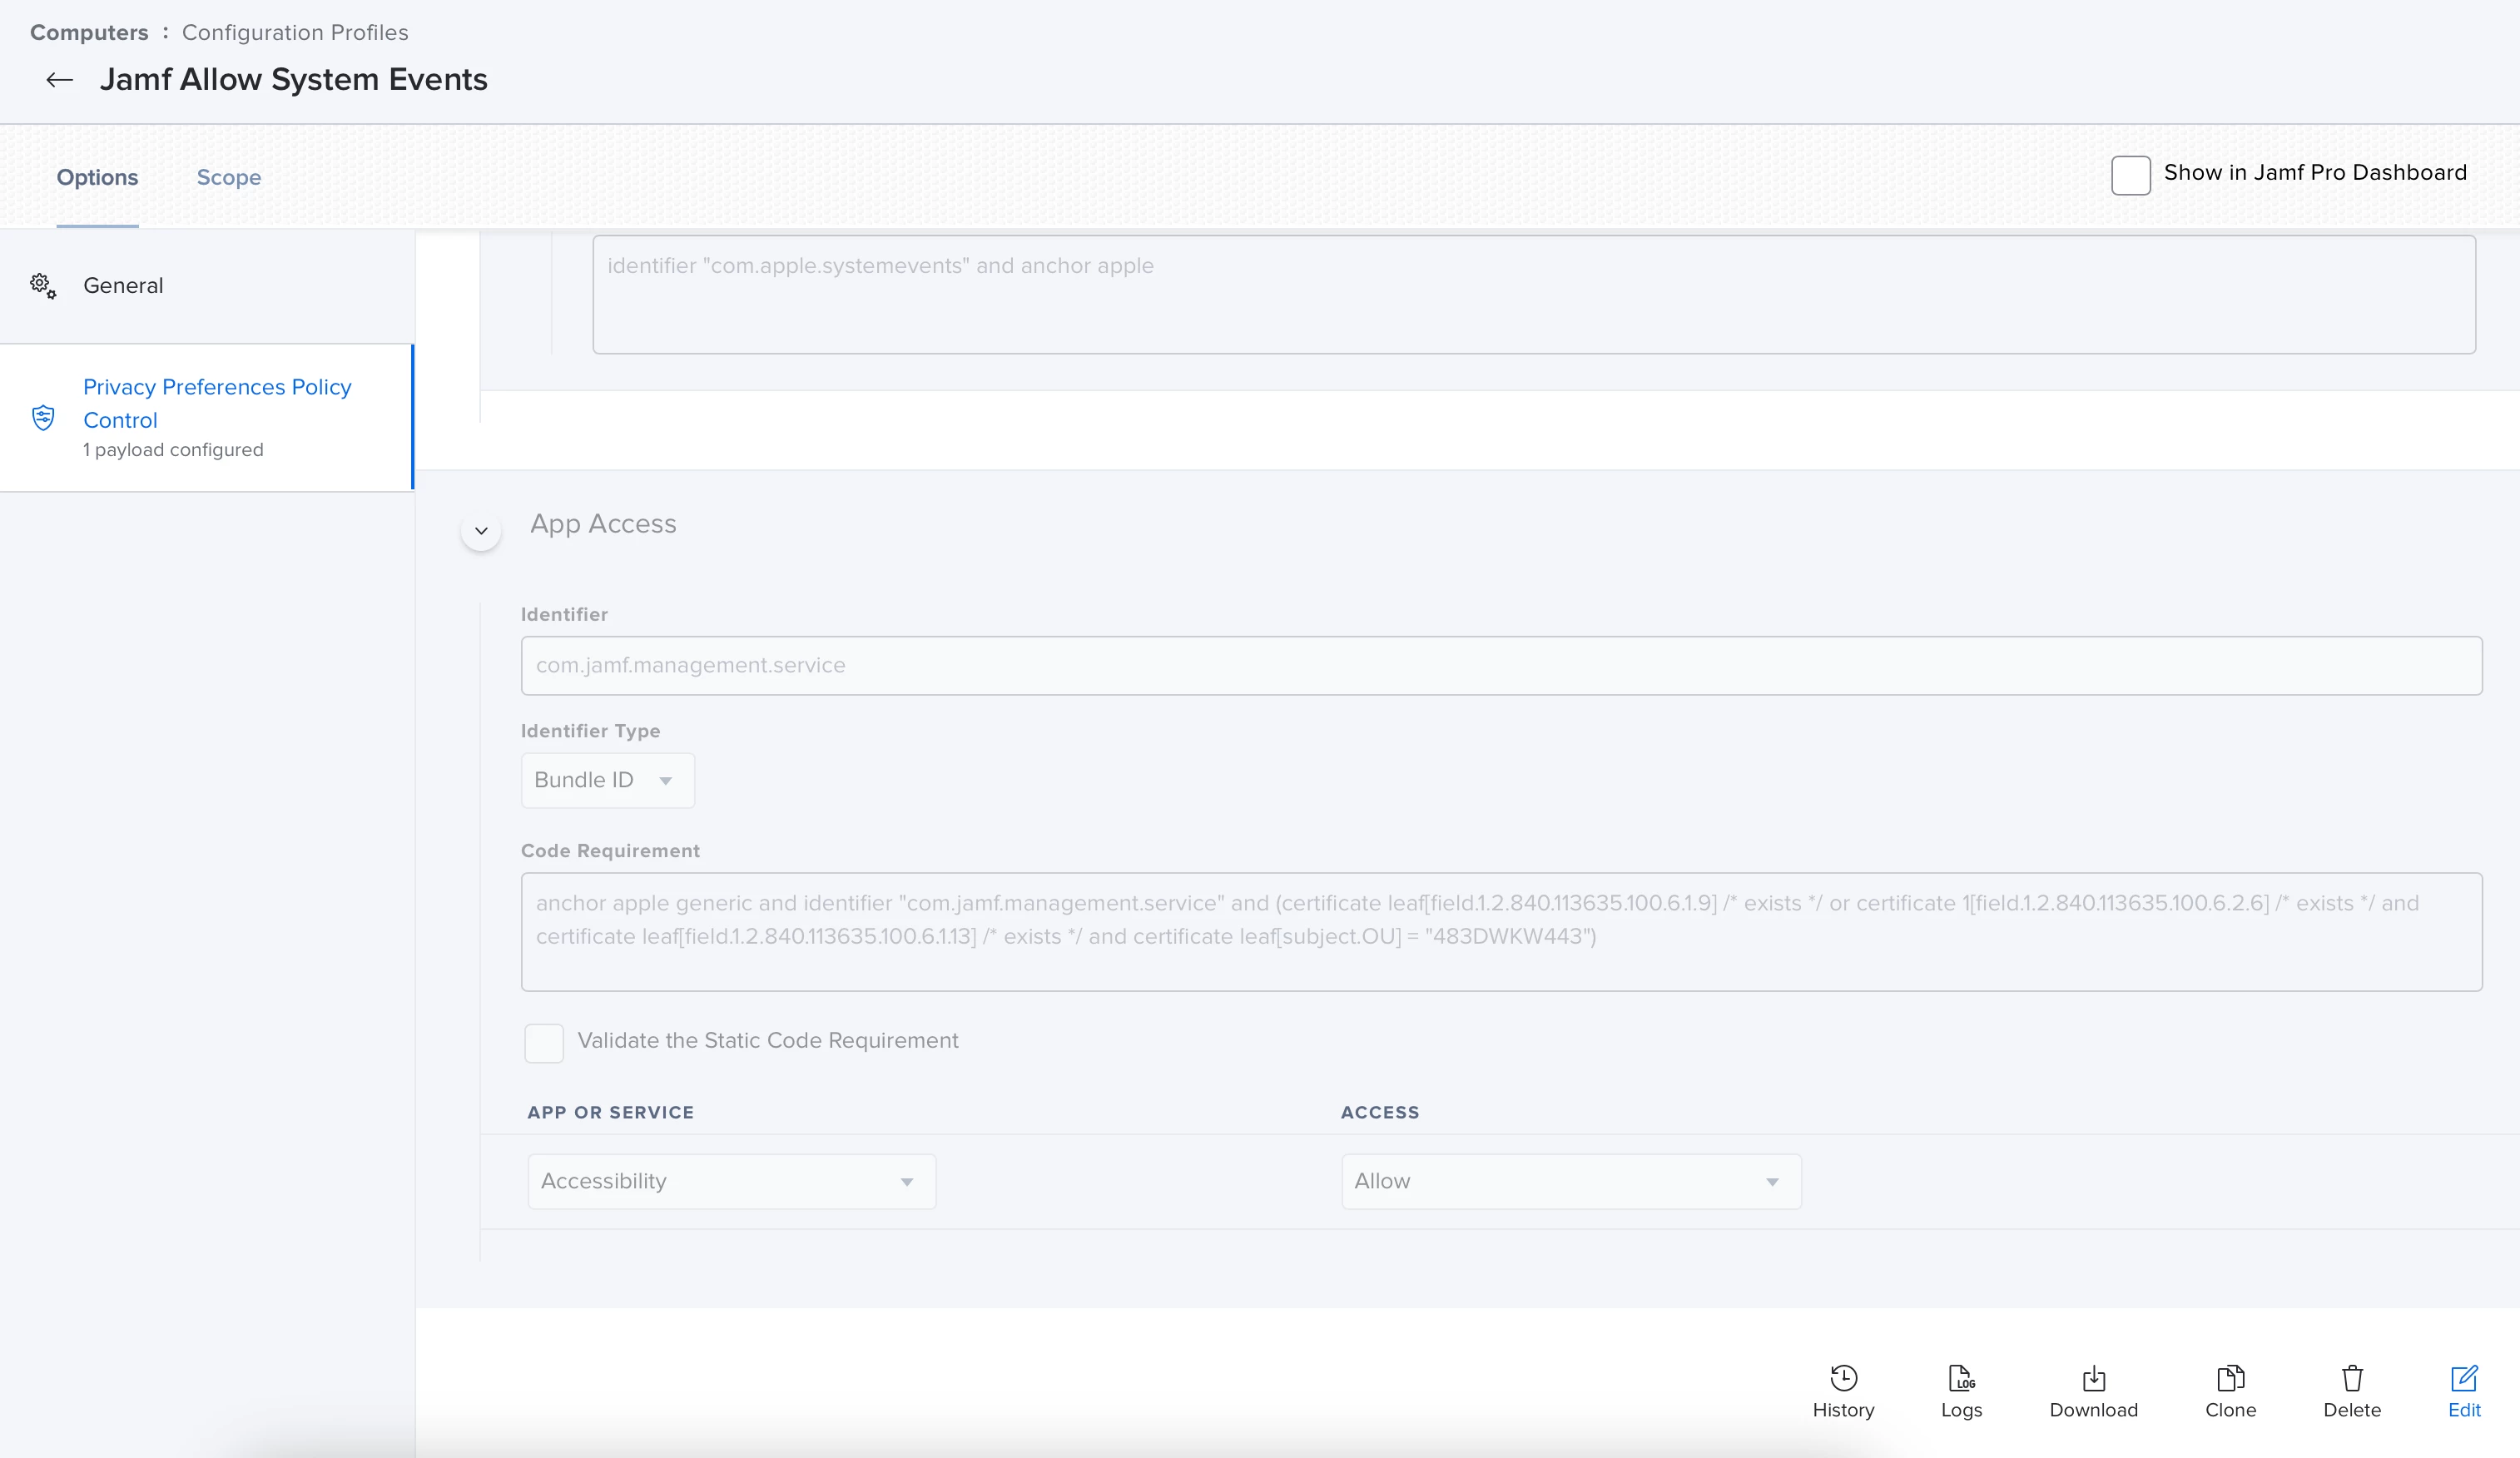This screenshot has width=2520, height=1458.
Task: Click the Configuration Profiles breadcrumb
Action: point(295,32)
